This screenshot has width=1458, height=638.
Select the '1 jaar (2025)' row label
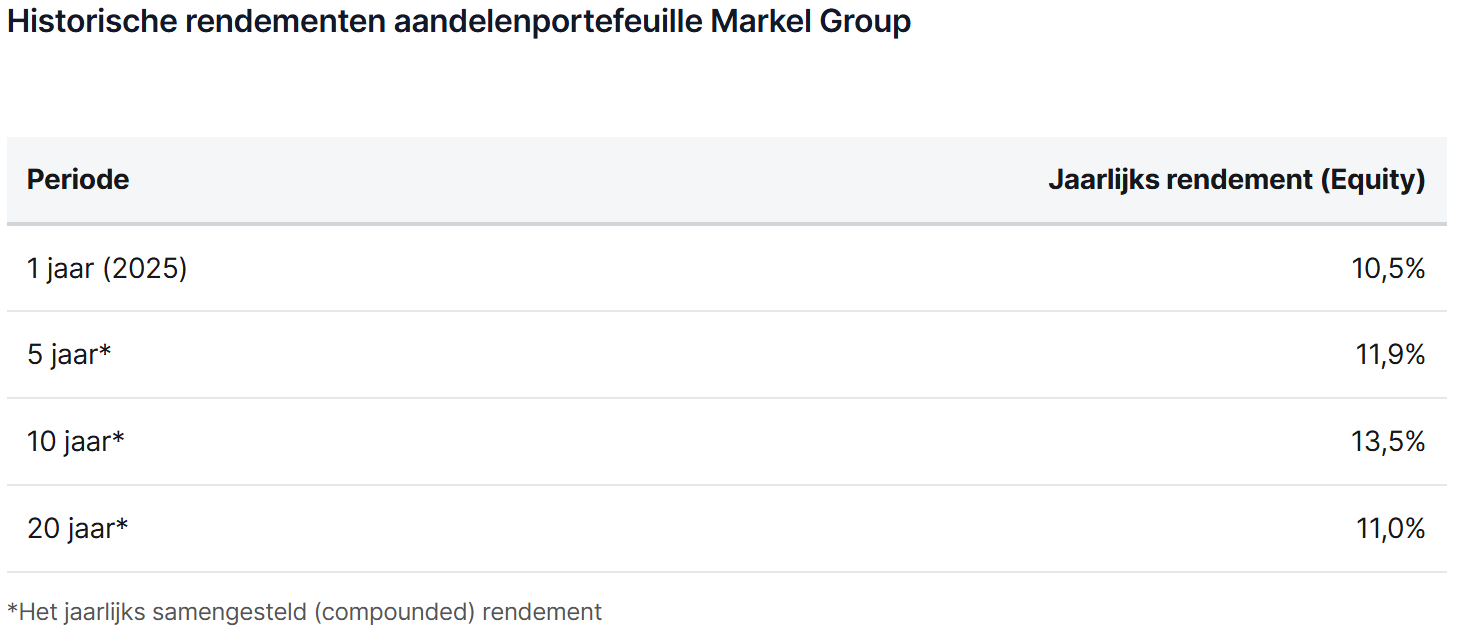107,269
